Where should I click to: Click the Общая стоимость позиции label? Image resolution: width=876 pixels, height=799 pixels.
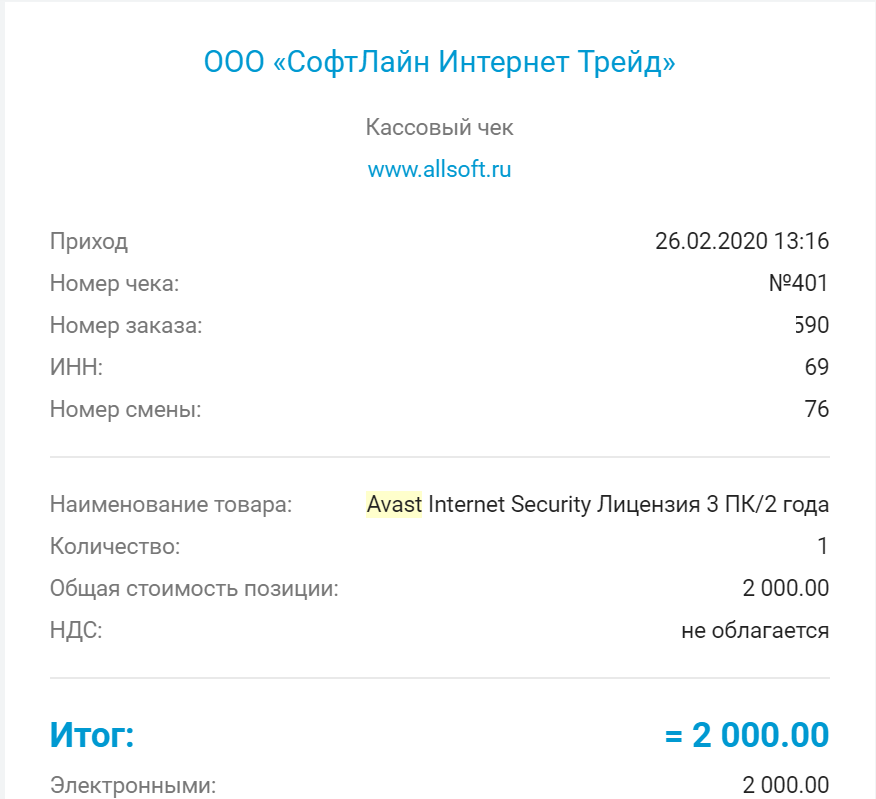(x=194, y=588)
